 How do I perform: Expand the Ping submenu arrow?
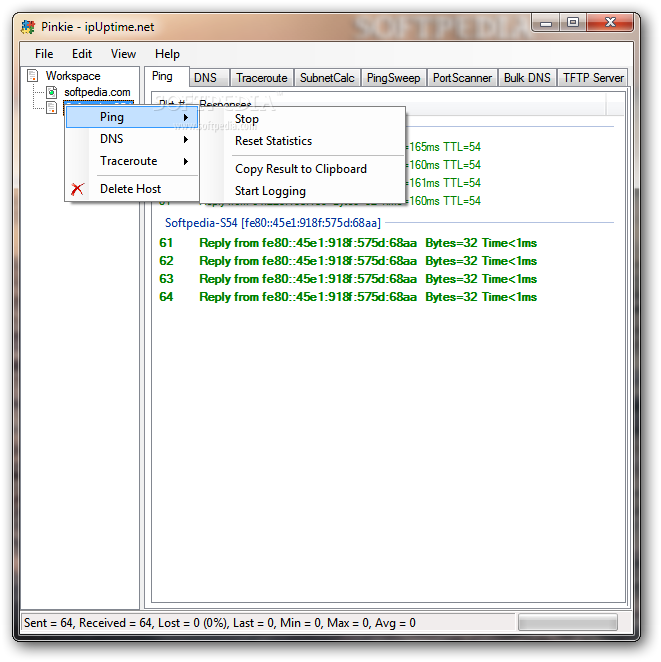[x=186, y=117]
